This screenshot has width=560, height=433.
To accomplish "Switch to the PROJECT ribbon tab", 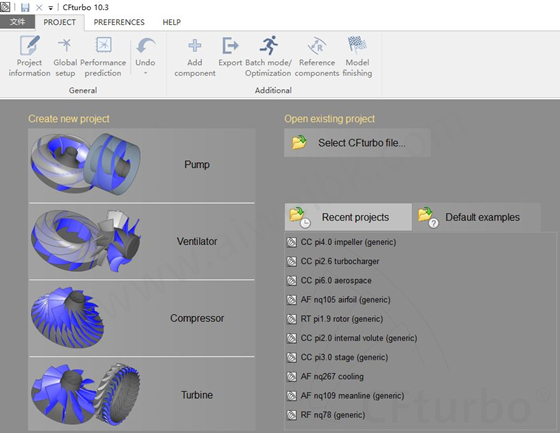I will coord(60,22).
